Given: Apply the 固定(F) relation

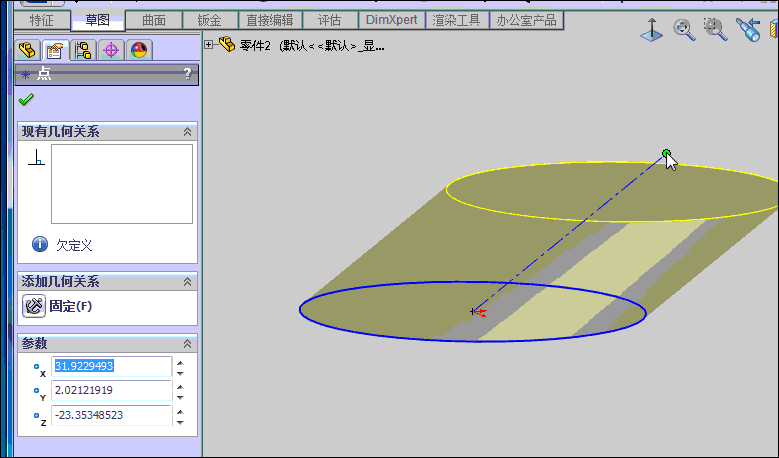Looking at the screenshot, I should click(x=58, y=306).
